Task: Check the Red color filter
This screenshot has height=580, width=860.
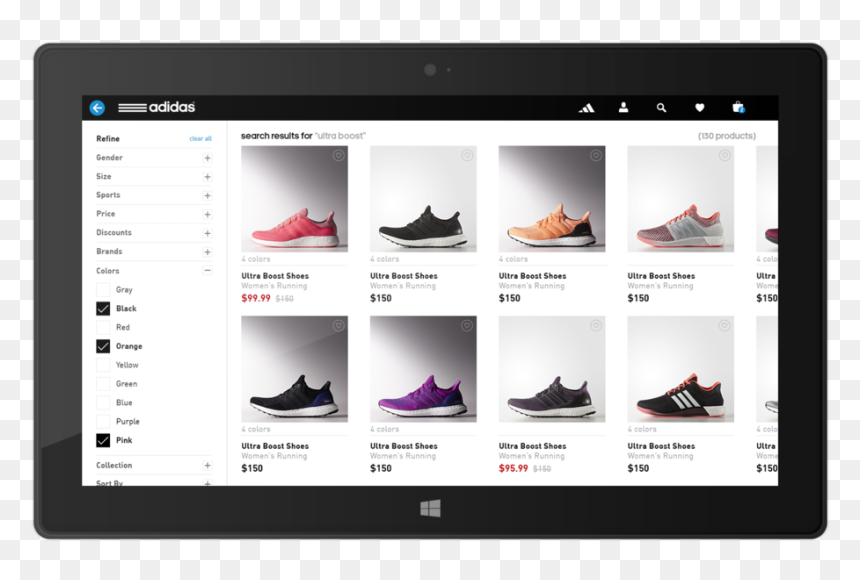Action: pyautogui.click(x=103, y=327)
